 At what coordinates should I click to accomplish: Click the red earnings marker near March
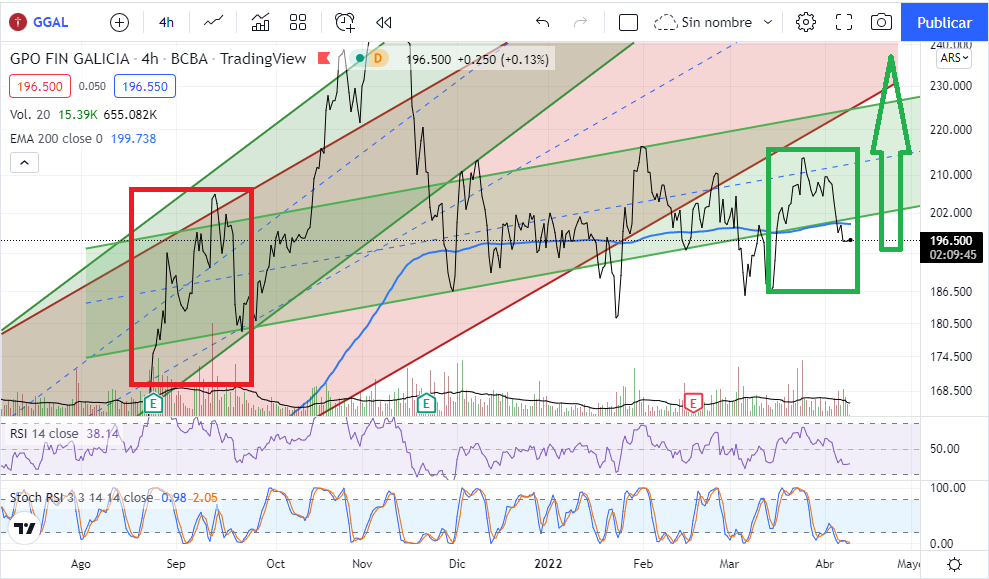click(x=693, y=402)
